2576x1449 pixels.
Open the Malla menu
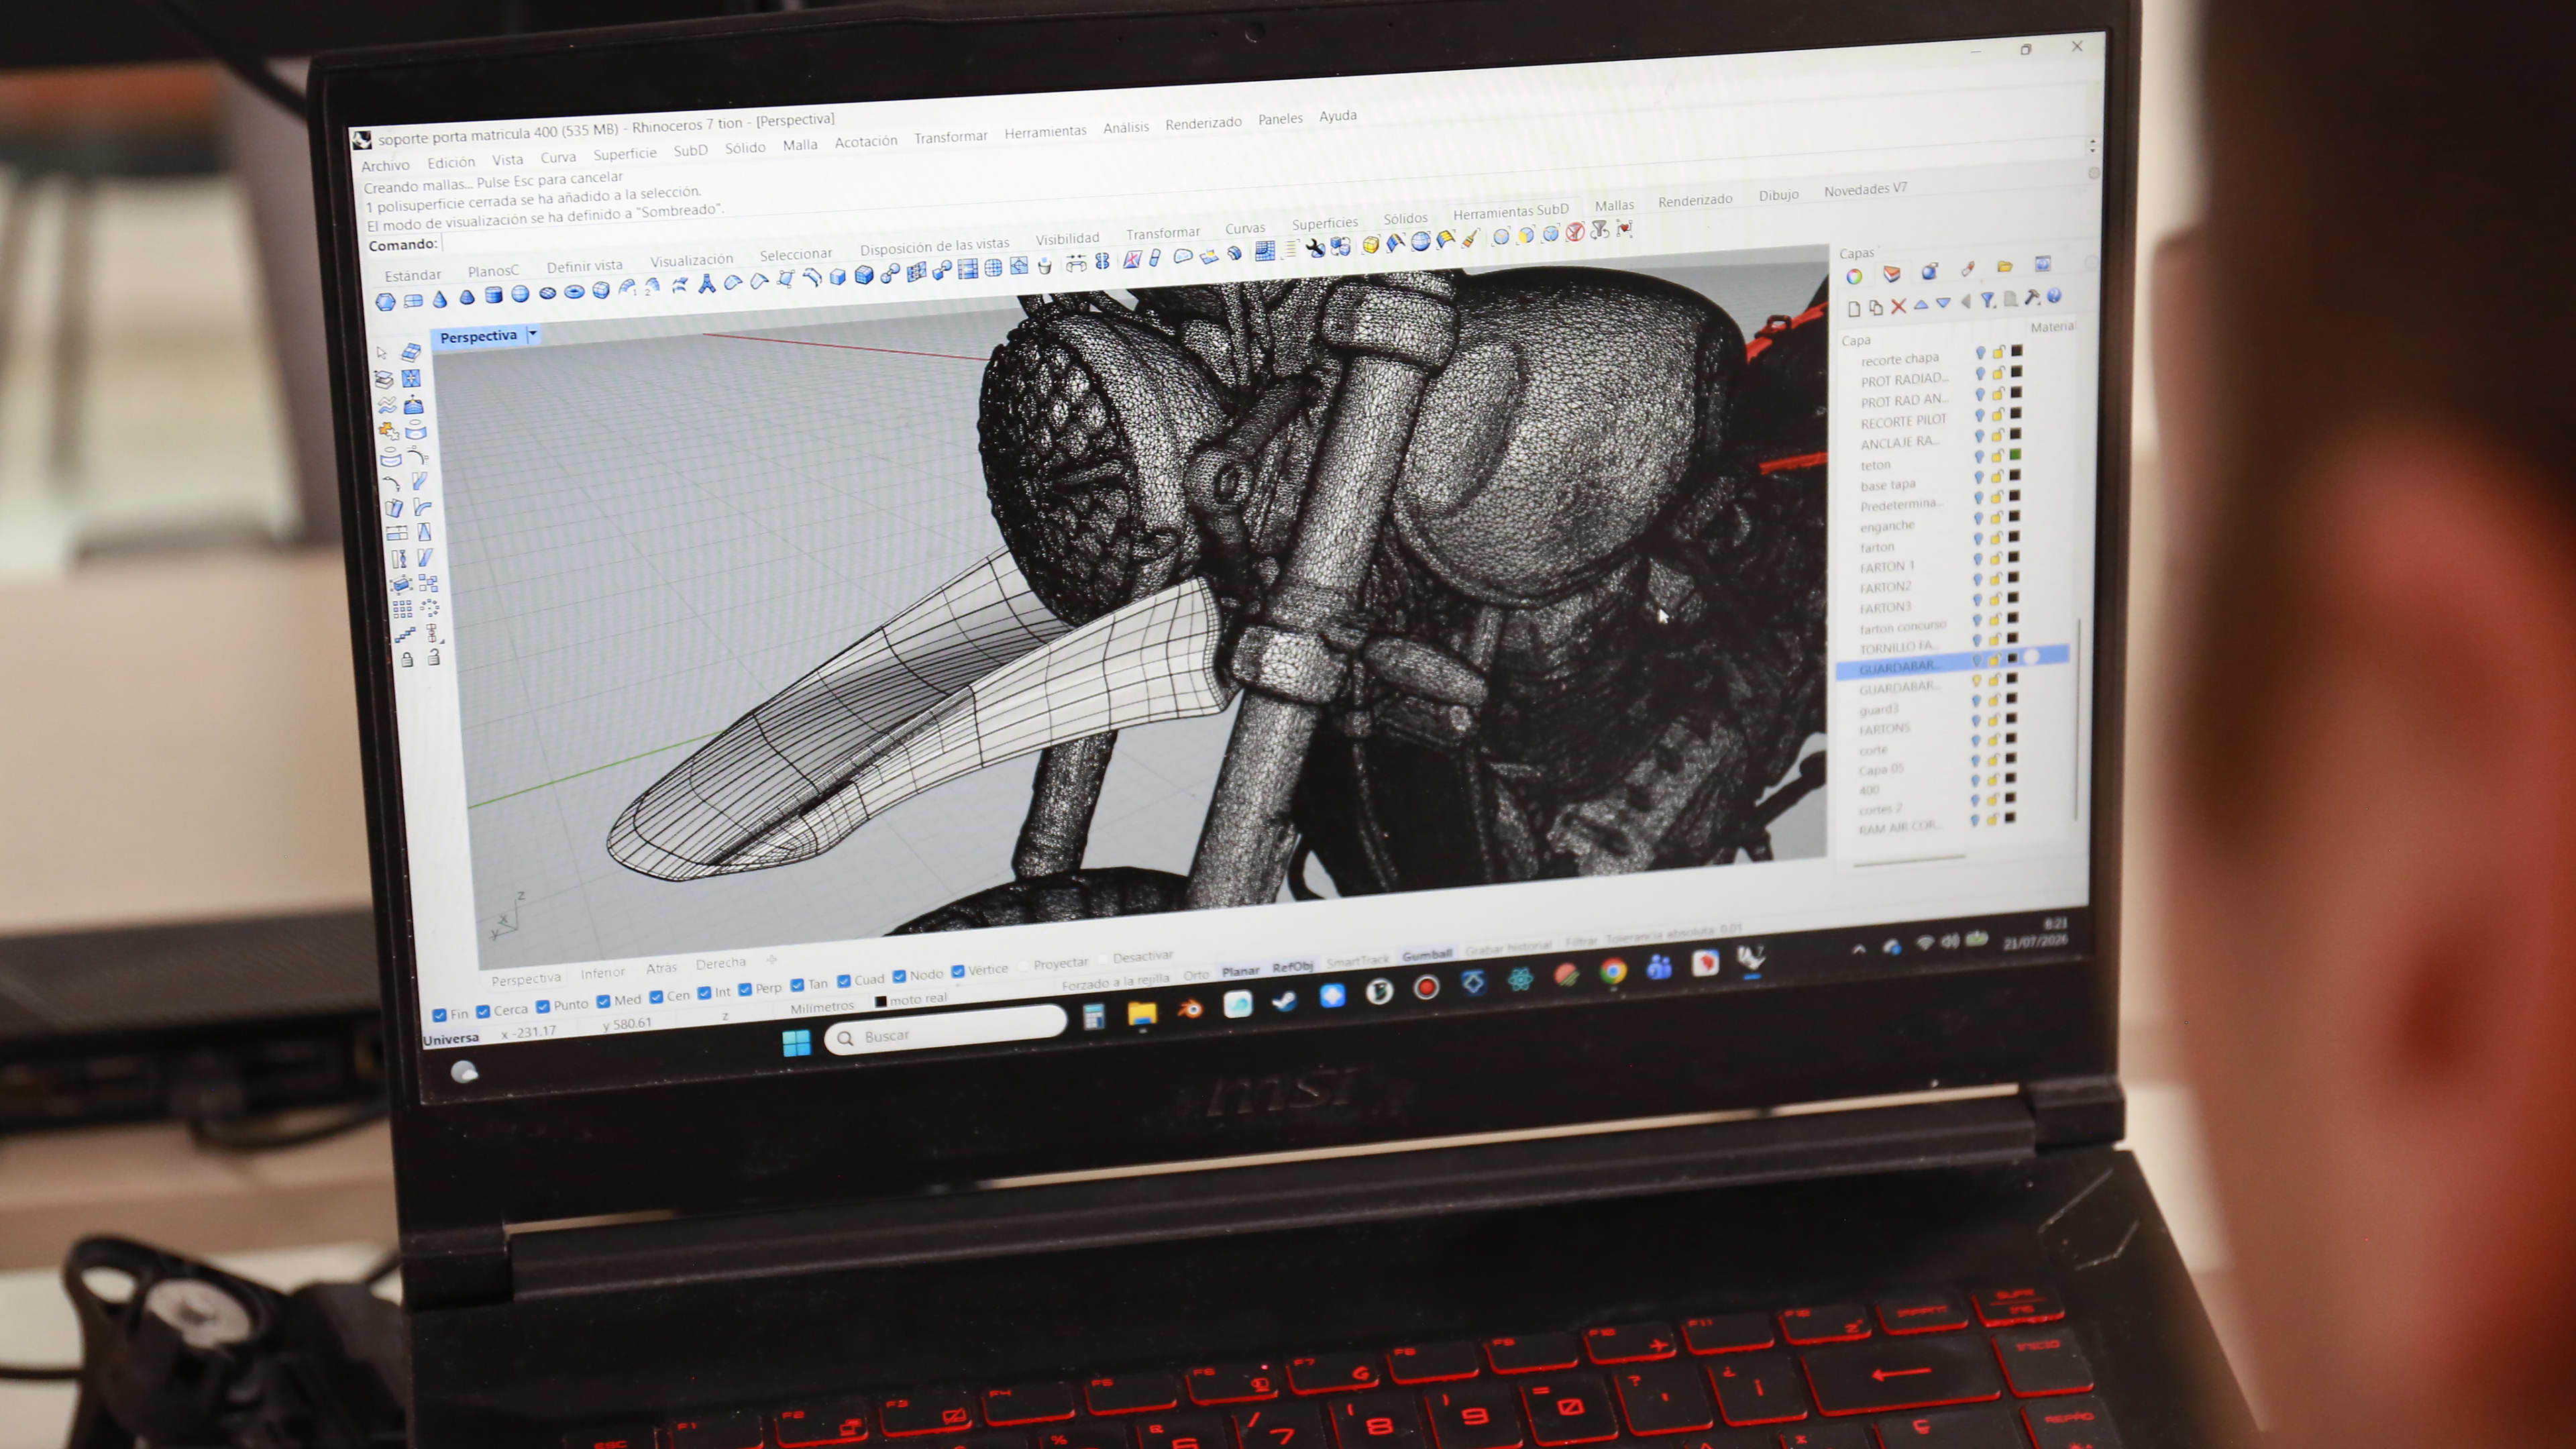tap(800, 145)
